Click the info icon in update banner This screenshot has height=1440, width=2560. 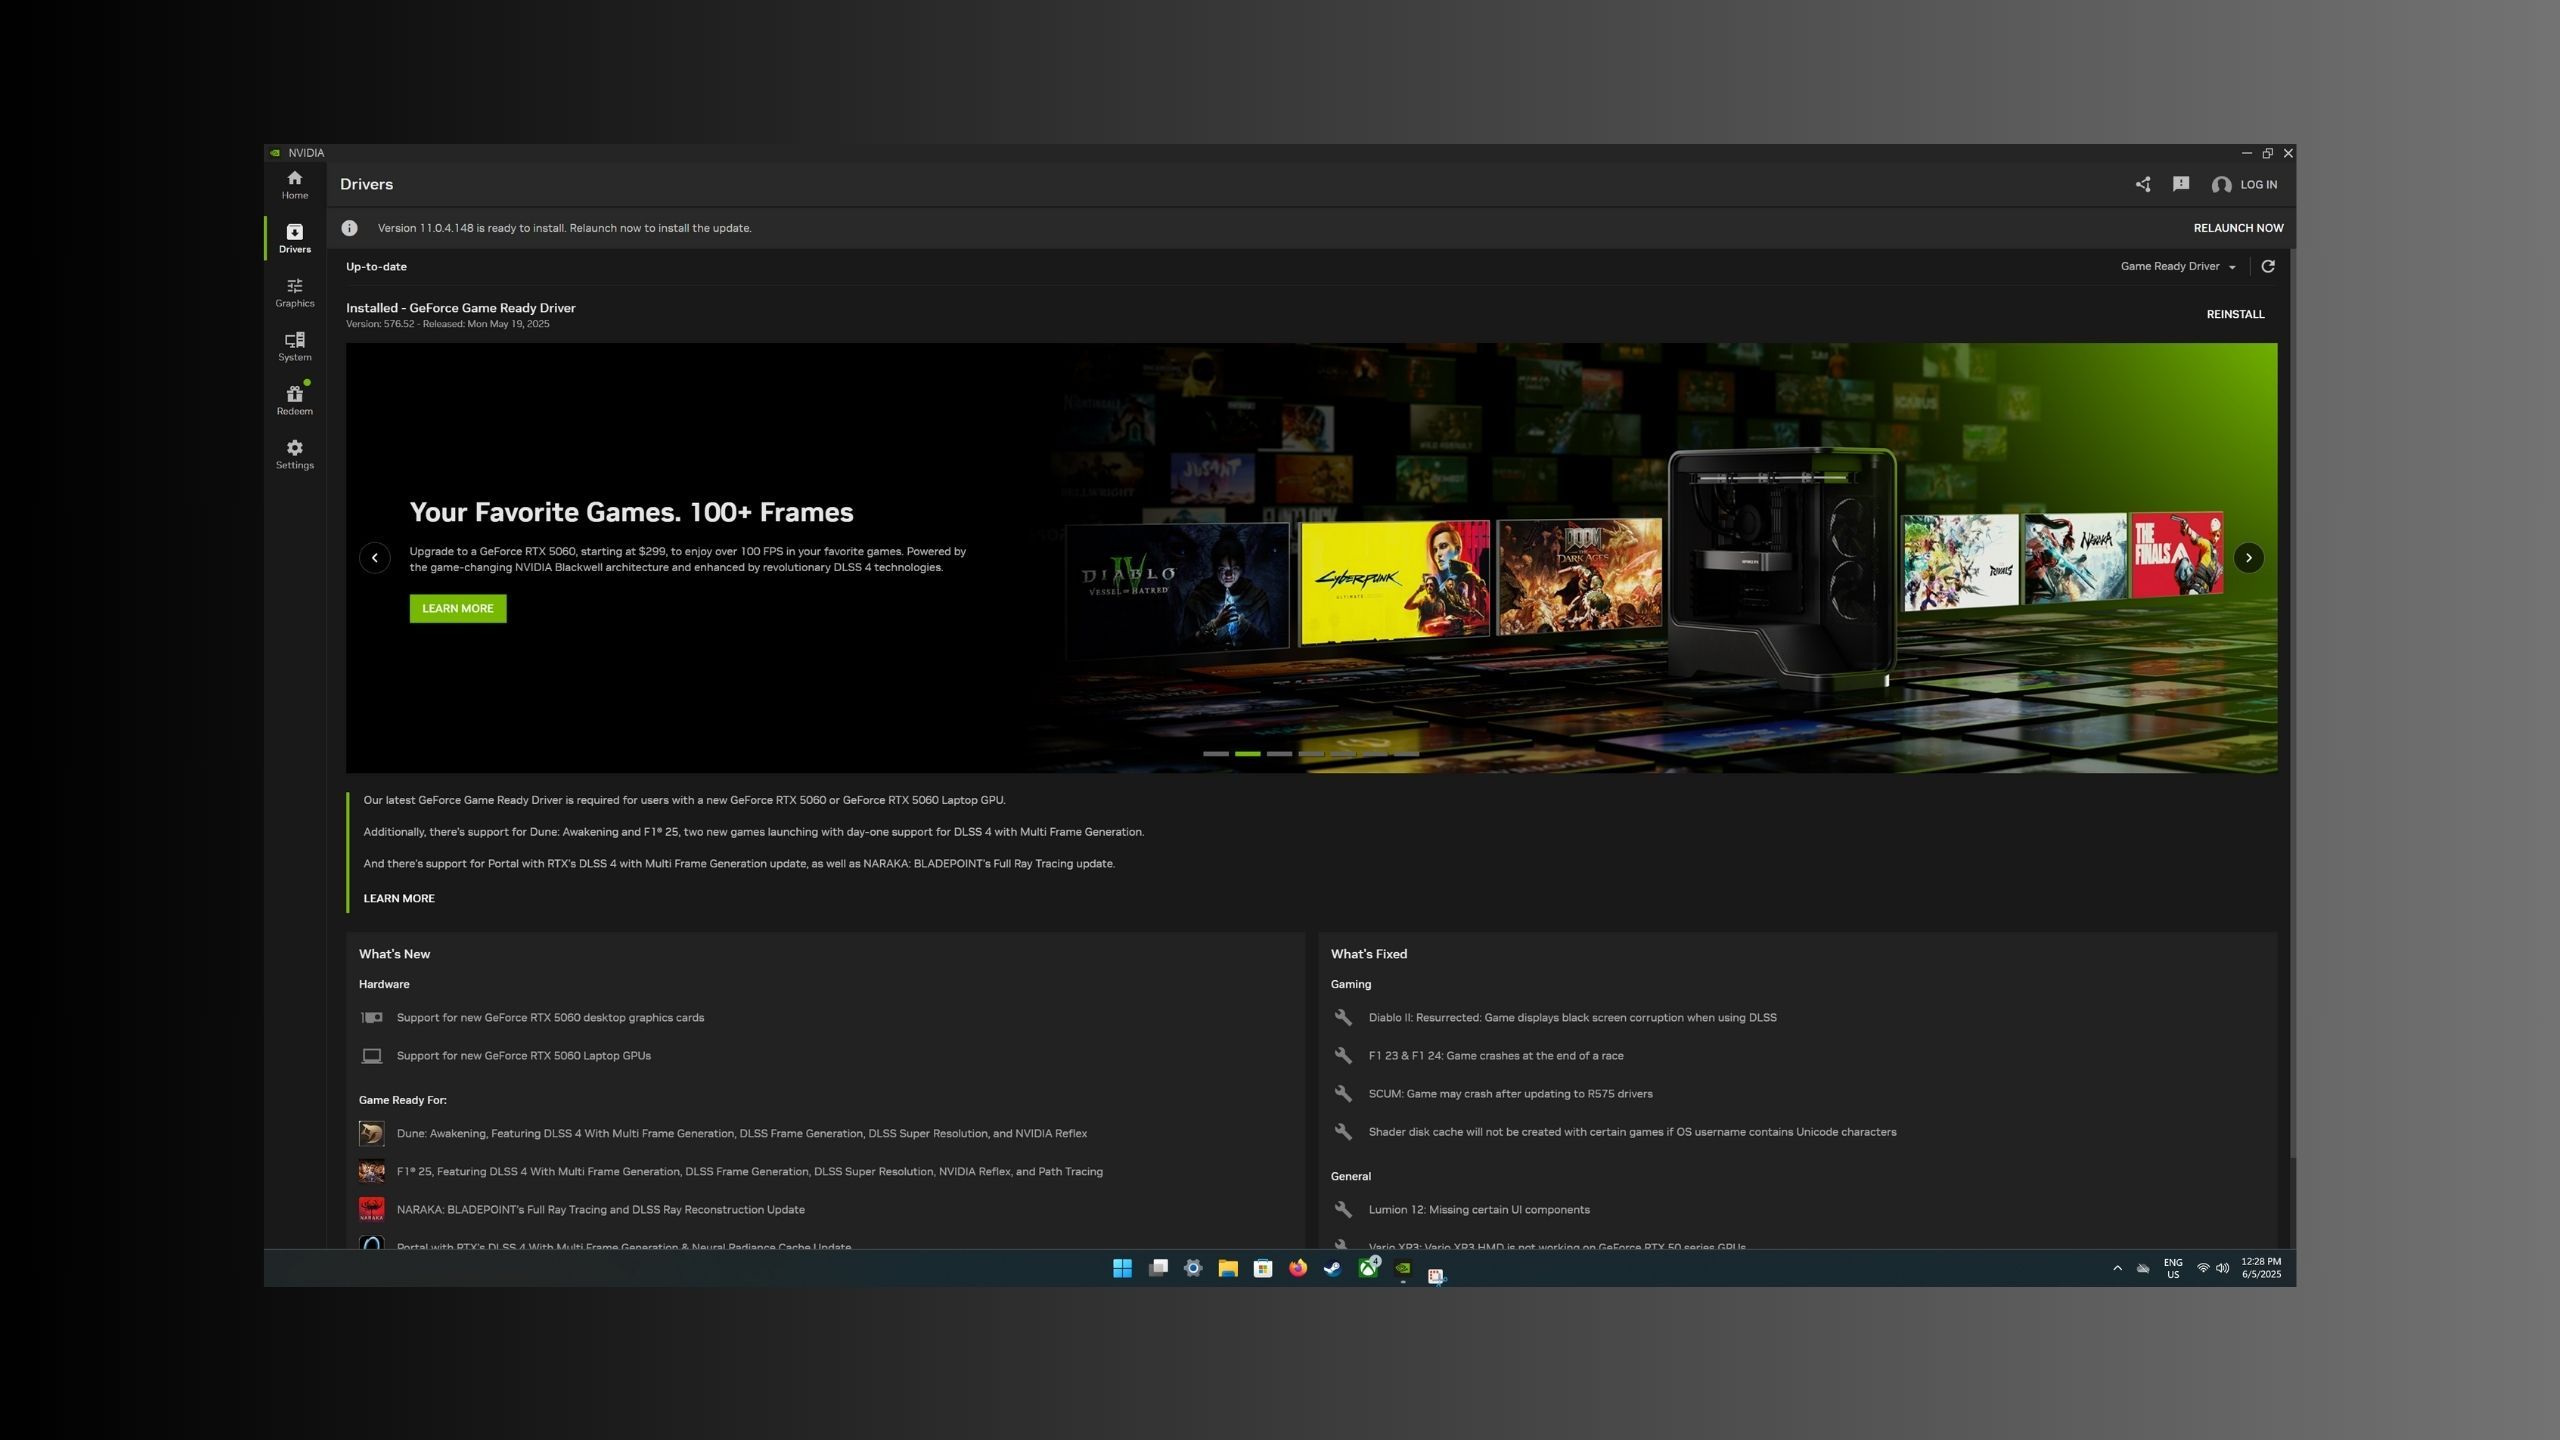(349, 228)
